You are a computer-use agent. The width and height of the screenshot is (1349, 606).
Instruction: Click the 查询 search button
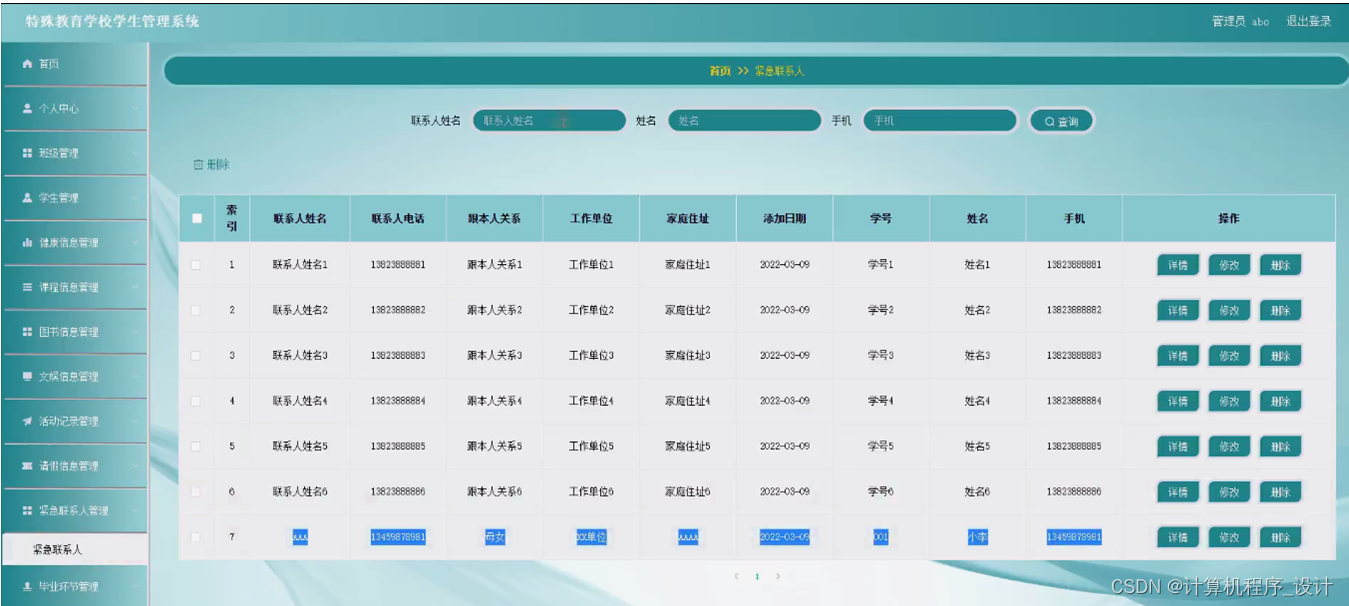pyautogui.click(x=1062, y=121)
